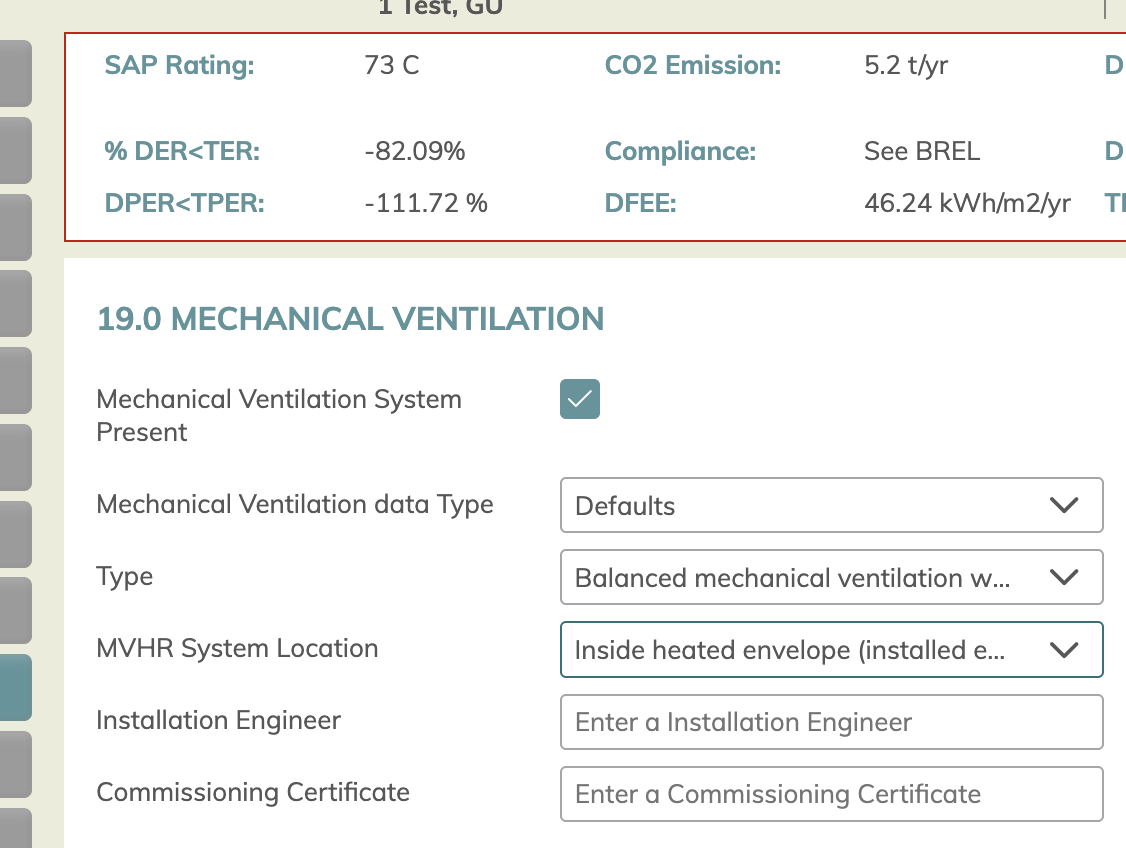This screenshot has height=848, width=1126.
Task: Click the CO2 Emission label
Action: click(x=692, y=65)
